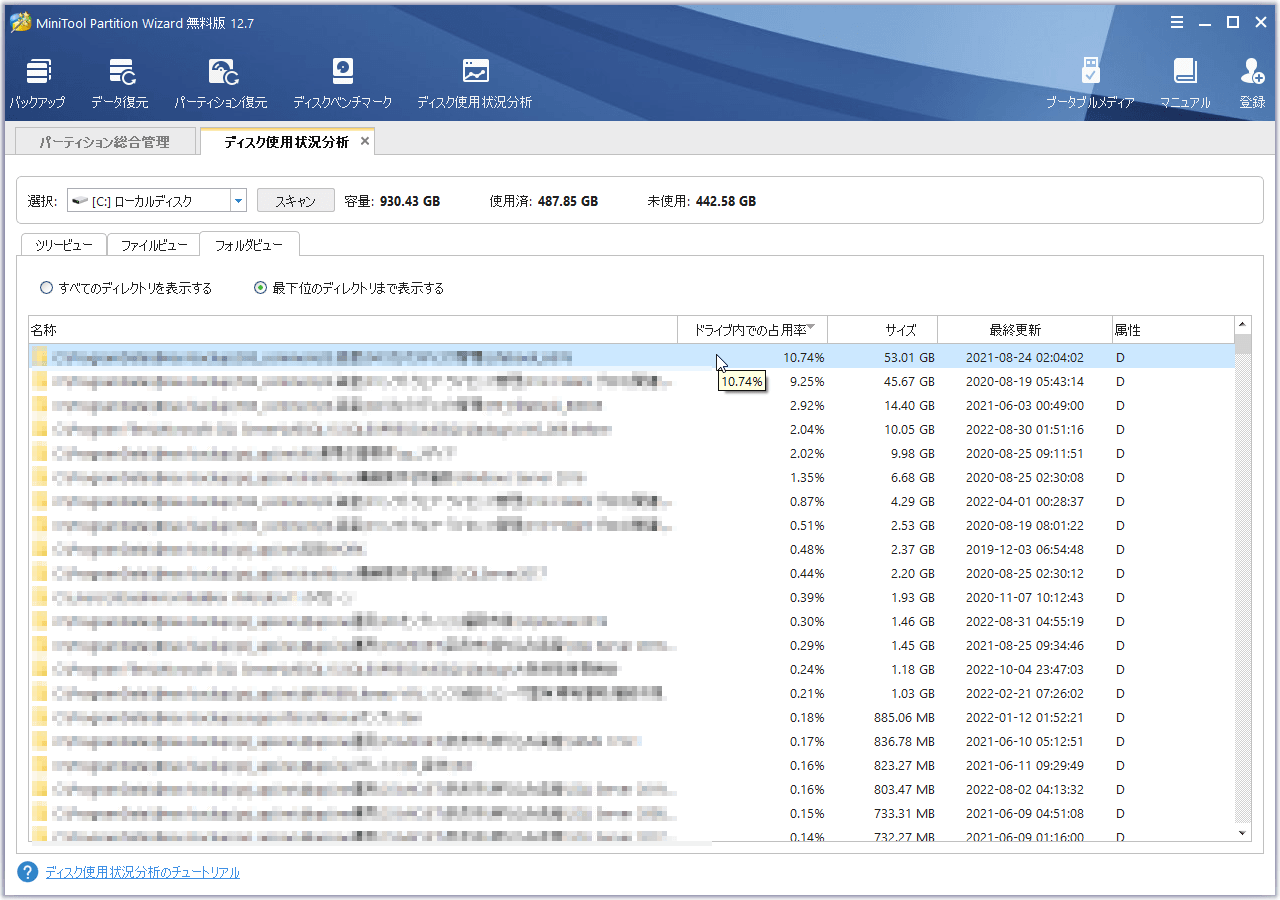Close the ディスク使用状況分析 tab
Screen dimensions: 1280x900
pyautogui.click(x=365, y=141)
